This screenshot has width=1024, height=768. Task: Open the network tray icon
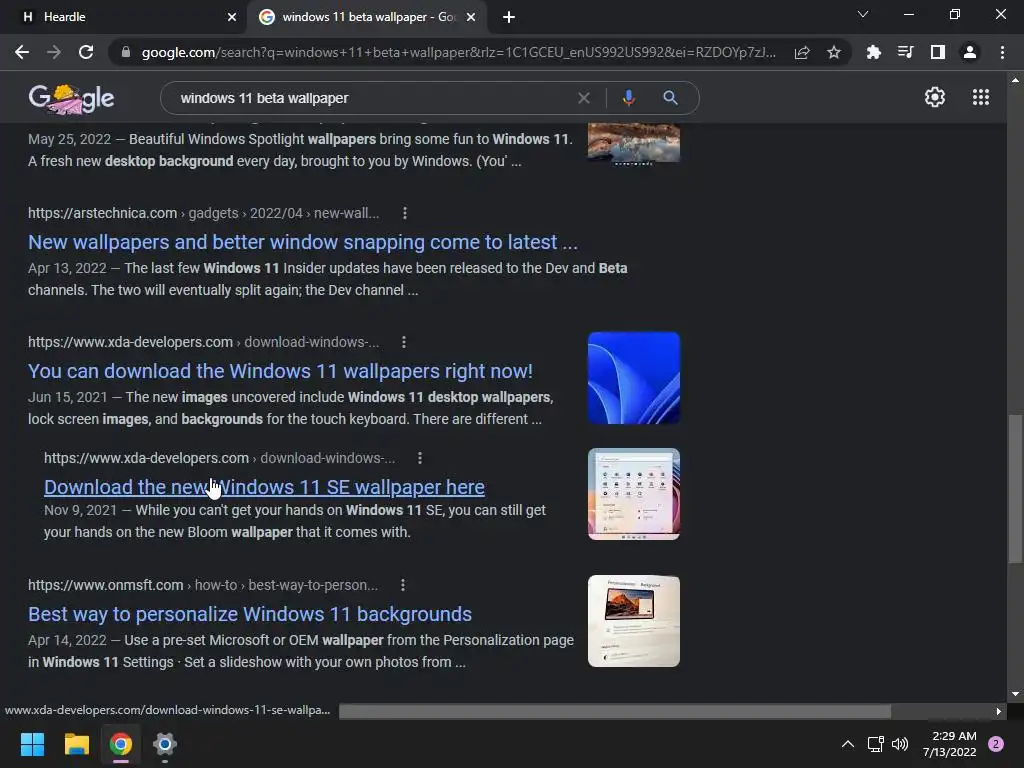tap(875, 744)
